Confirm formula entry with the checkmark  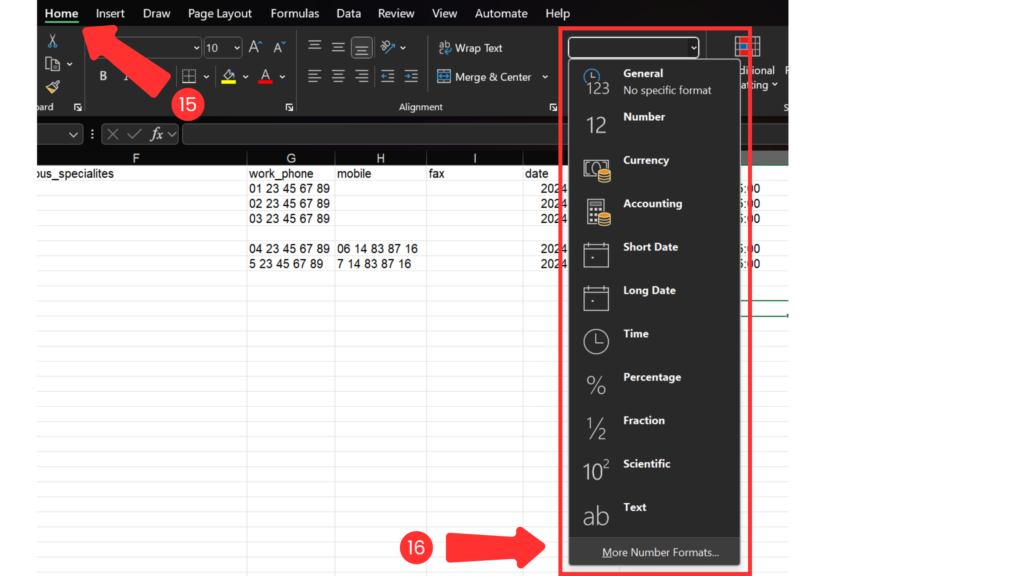click(135, 134)
